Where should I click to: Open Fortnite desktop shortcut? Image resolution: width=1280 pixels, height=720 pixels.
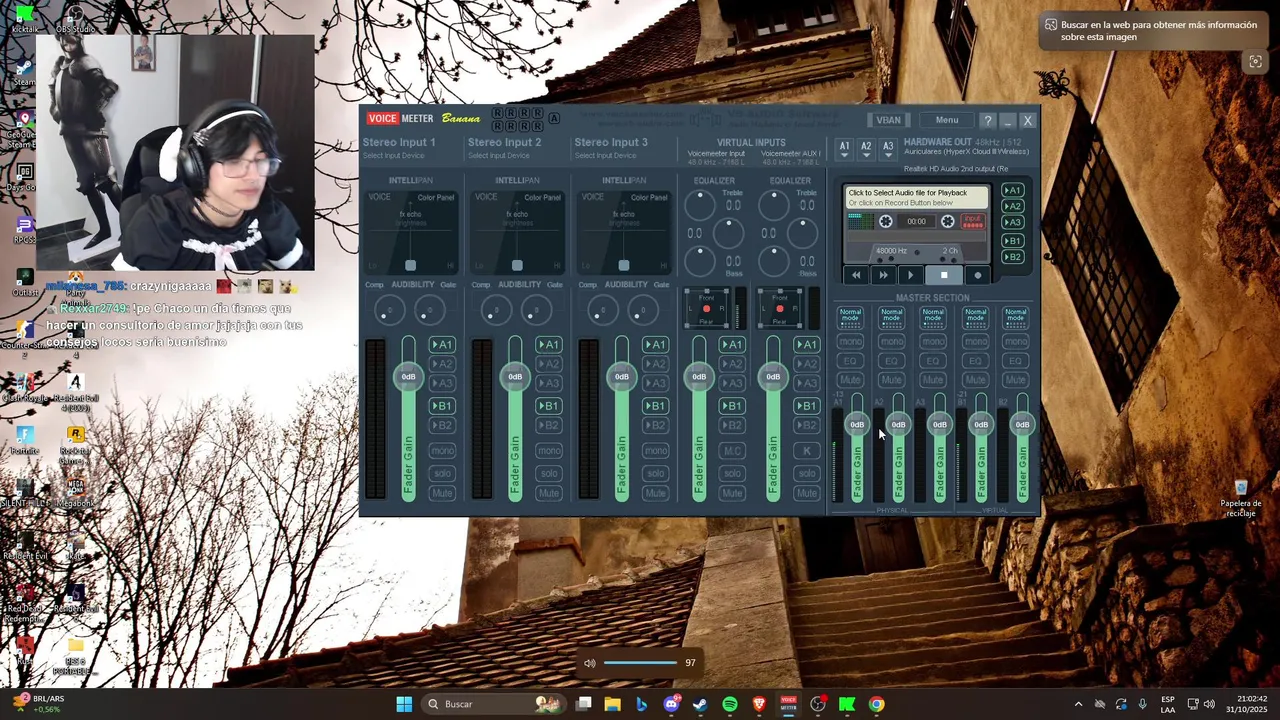pyautogui.click(x=25, y=439)
